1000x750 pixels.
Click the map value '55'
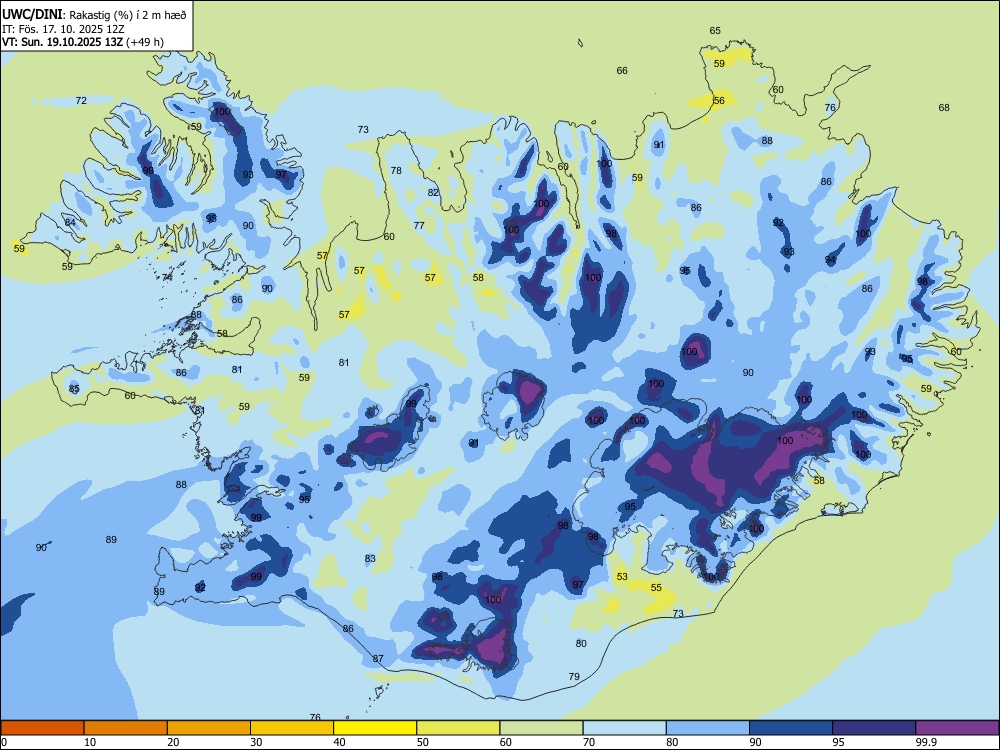[656, 588]
